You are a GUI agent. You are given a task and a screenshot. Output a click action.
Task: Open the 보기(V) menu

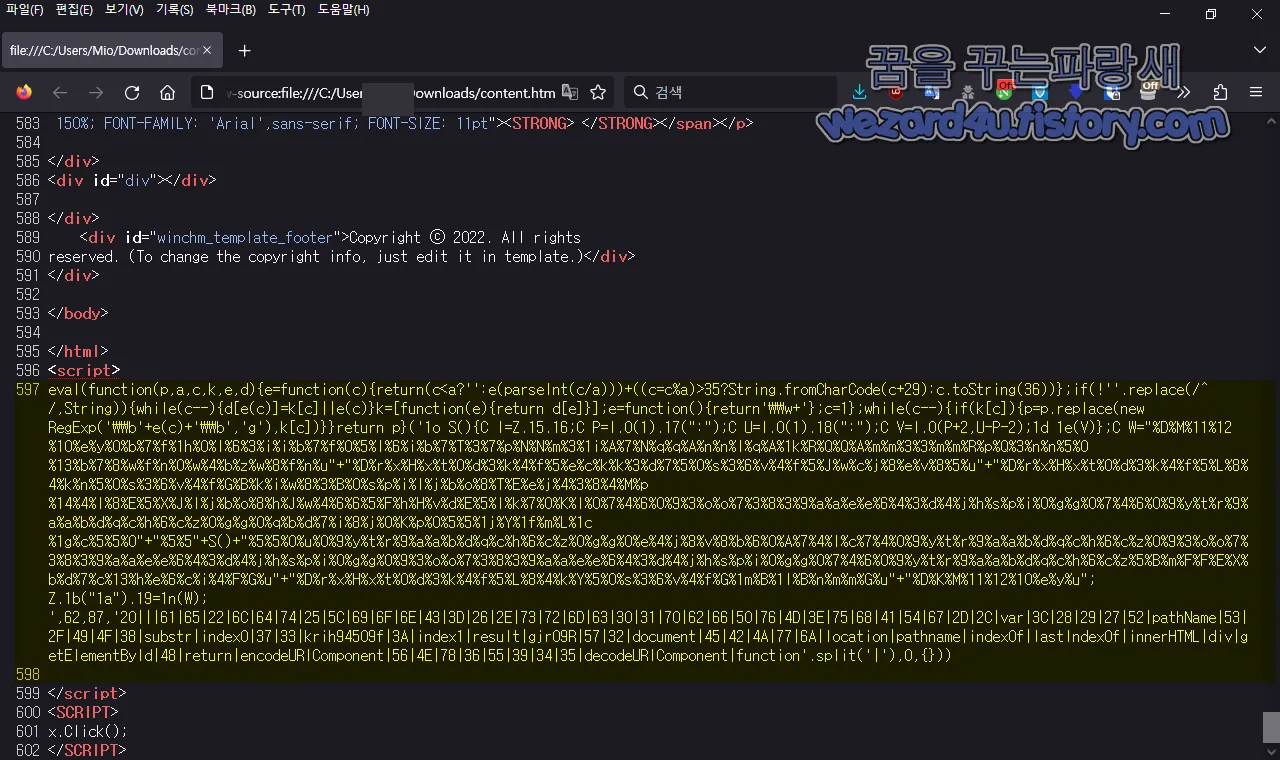pyautogui.click(x=124, y=10)
